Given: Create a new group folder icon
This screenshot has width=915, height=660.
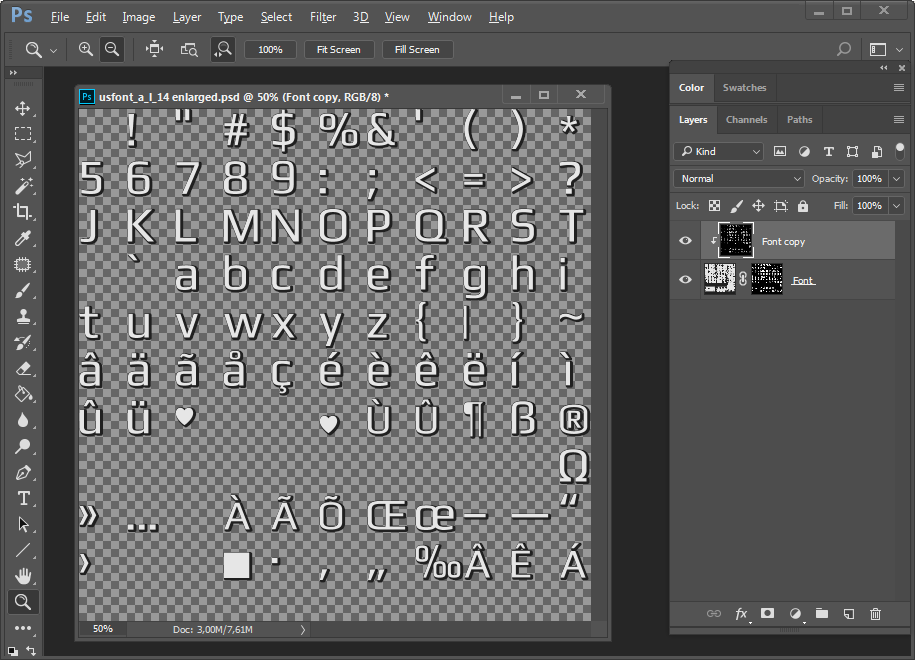Looking at the screenshot, I should coord(822,613).
